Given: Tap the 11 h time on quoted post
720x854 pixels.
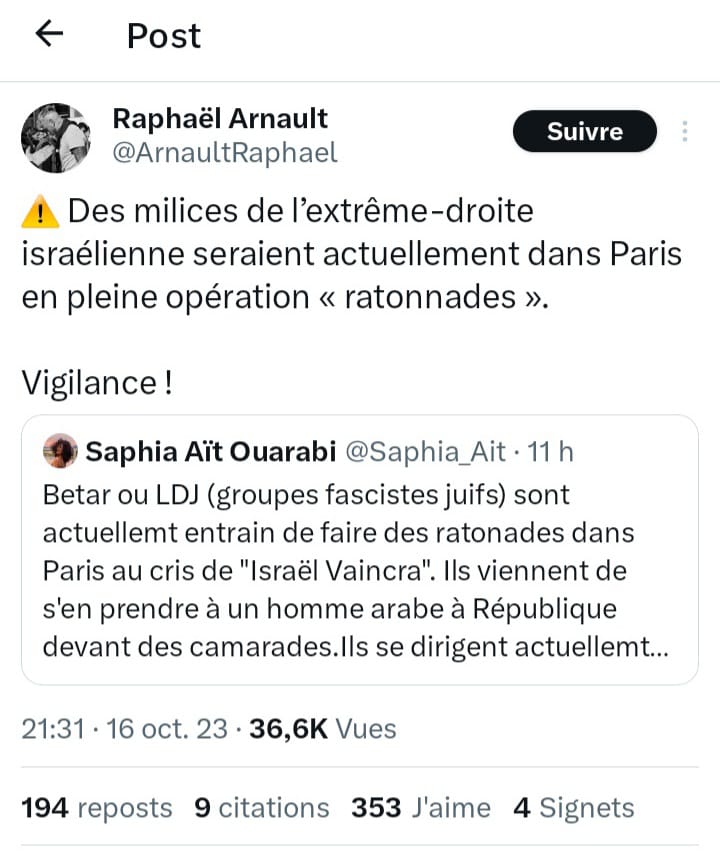Looking at the screenshot, I should pyautogui.click(x=550, y=452).
